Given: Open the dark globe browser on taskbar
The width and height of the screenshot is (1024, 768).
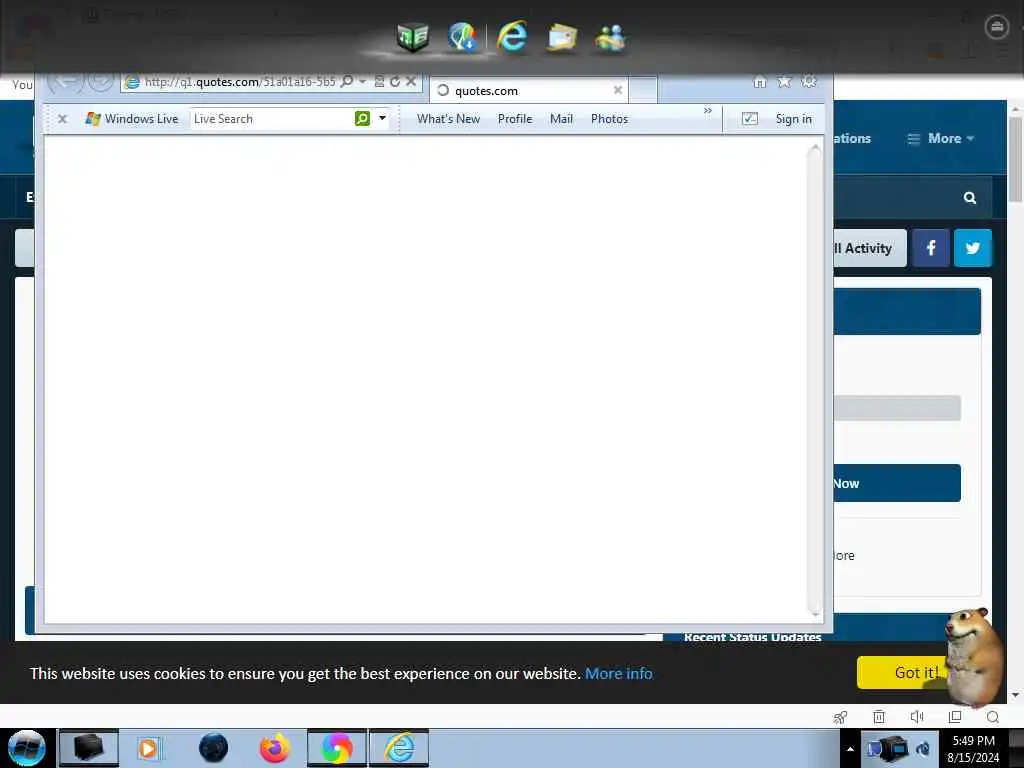Looking at the screenshot, I should 213,748.
